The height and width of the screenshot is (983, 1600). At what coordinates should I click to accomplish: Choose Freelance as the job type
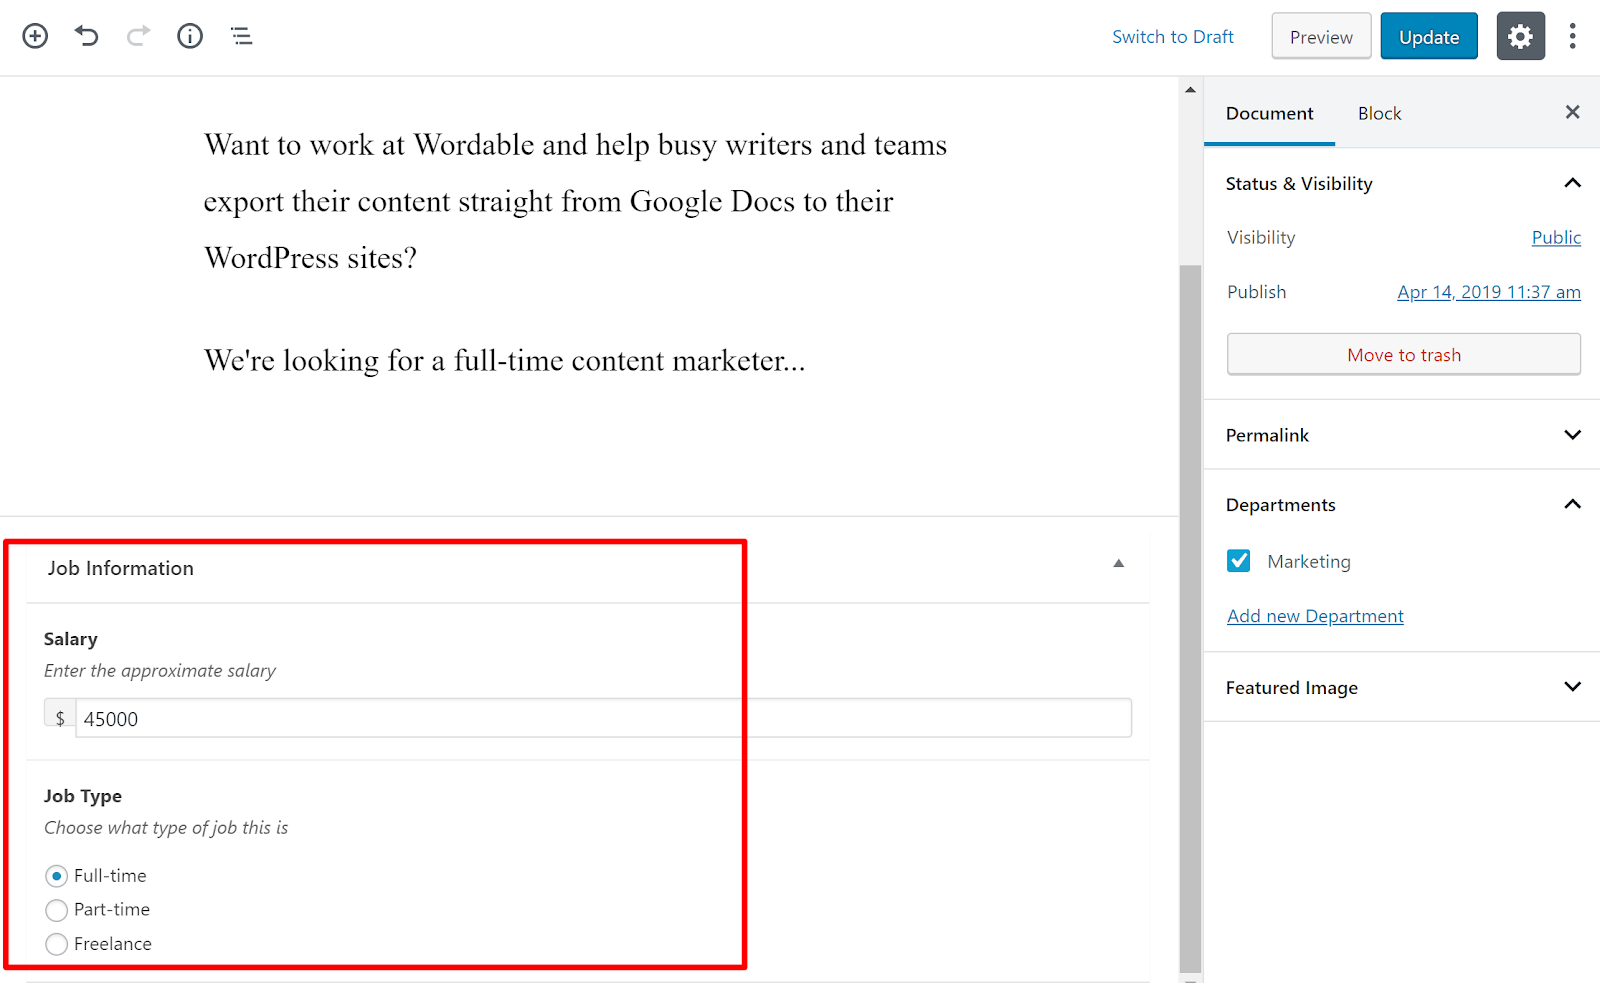(56, 943)
